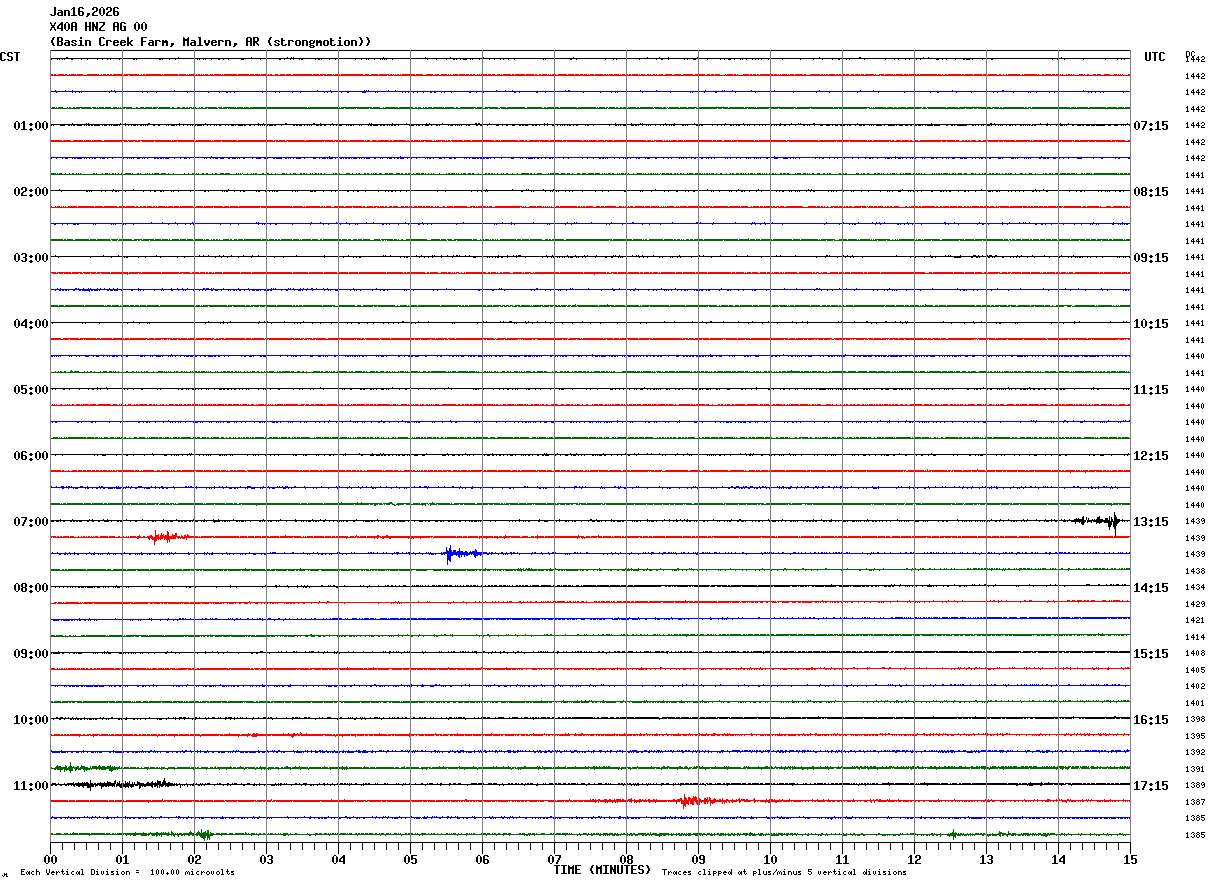Select the 07:00 CST row label

pos(30,522)
